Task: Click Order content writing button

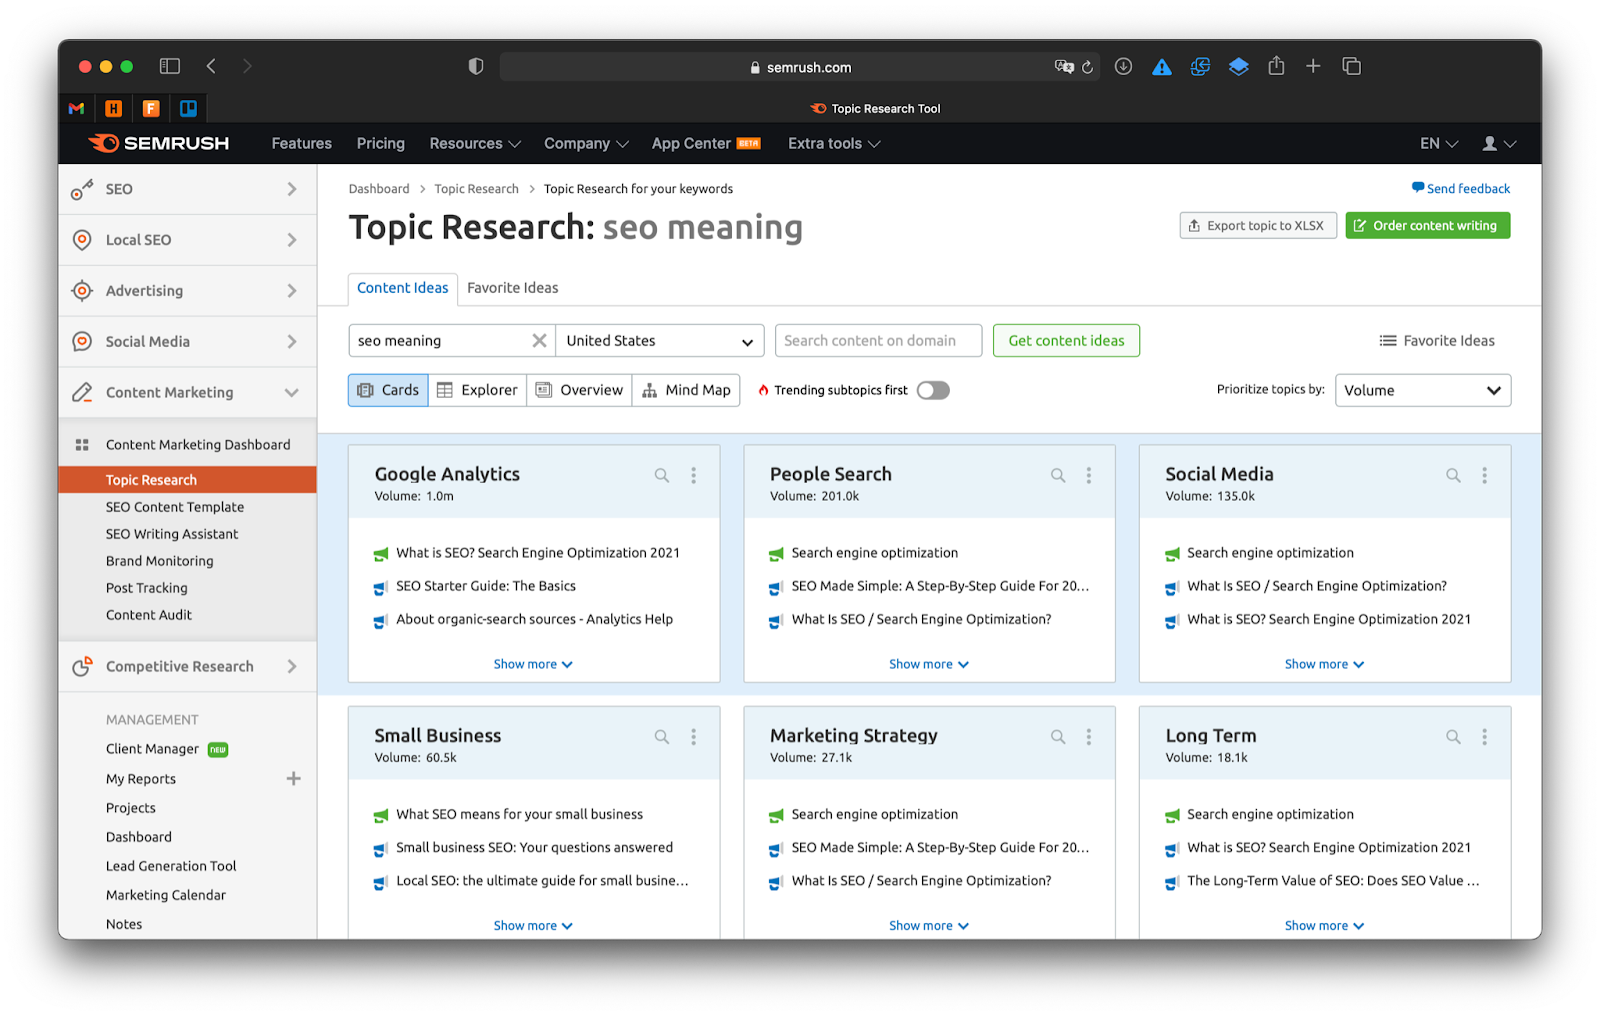Action: [x=1427, y=226]
